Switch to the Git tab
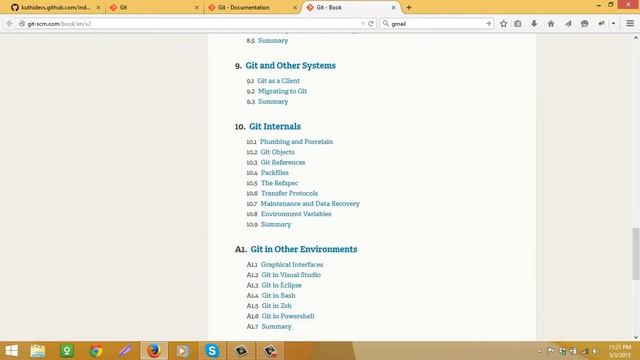640x360 pixels. [154, 7]
